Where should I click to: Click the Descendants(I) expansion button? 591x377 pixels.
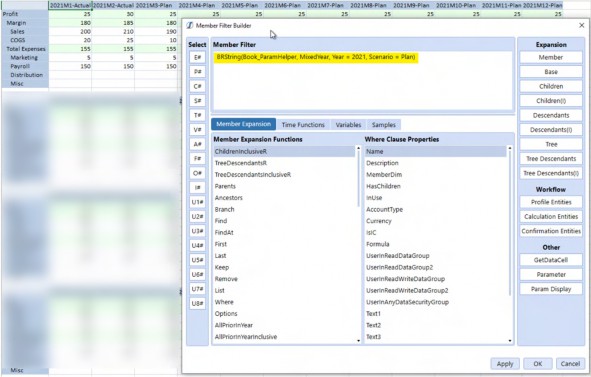coord(551,130)
